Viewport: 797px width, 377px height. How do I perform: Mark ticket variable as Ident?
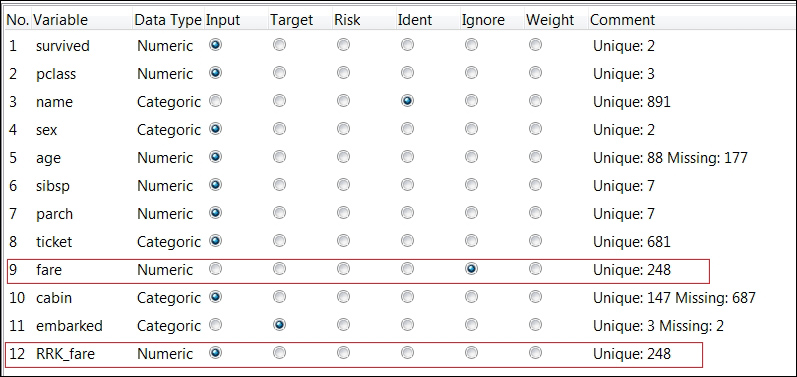pyautogui.click(x=407, y=241)
